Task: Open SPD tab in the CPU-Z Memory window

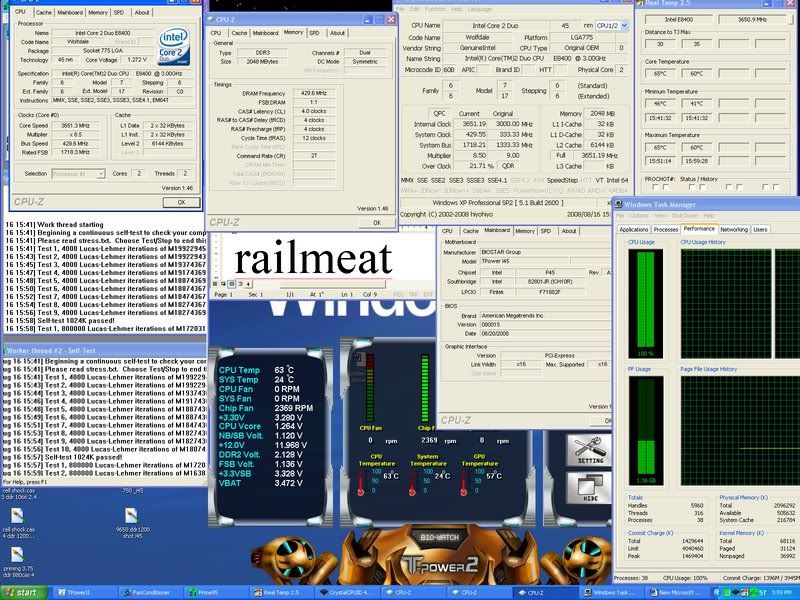Action: pyautogui.click(x=314, y=33)
